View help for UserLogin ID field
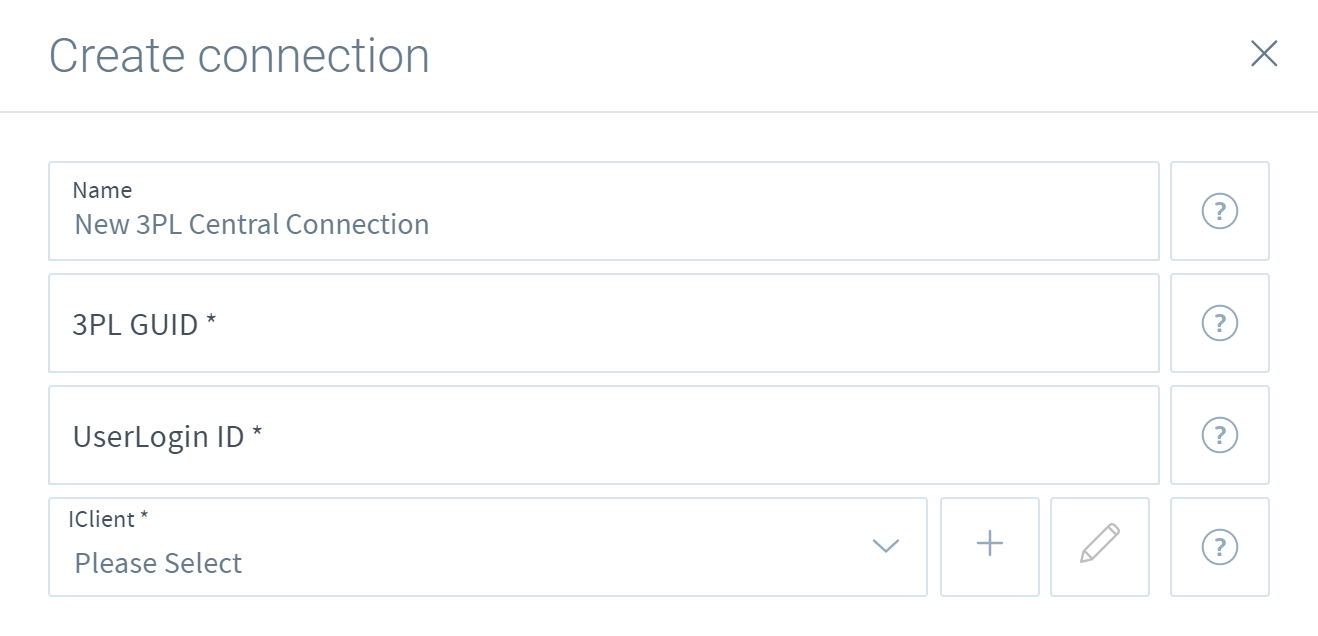The width and height of the screenshot is (1318, 636). [x=1220, y=435]
